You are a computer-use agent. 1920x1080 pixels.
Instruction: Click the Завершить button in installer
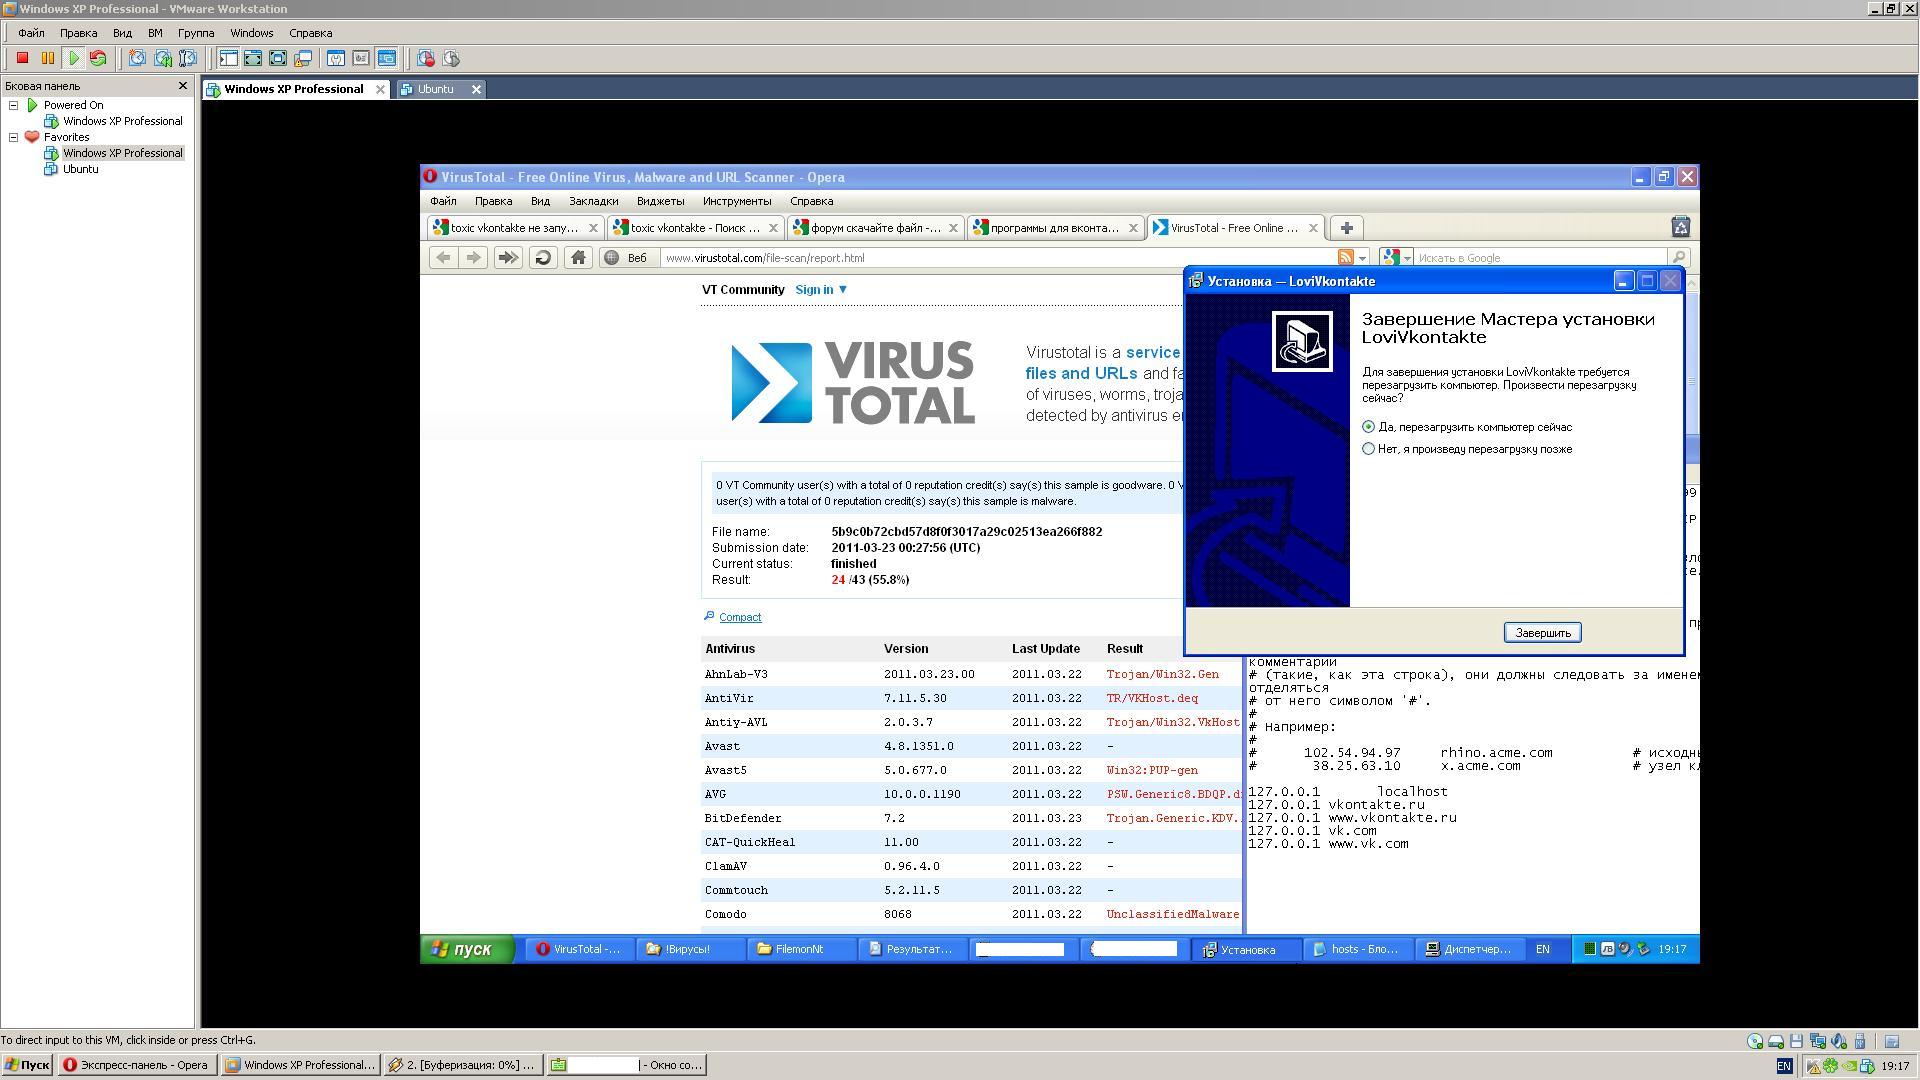(1542, 633)
